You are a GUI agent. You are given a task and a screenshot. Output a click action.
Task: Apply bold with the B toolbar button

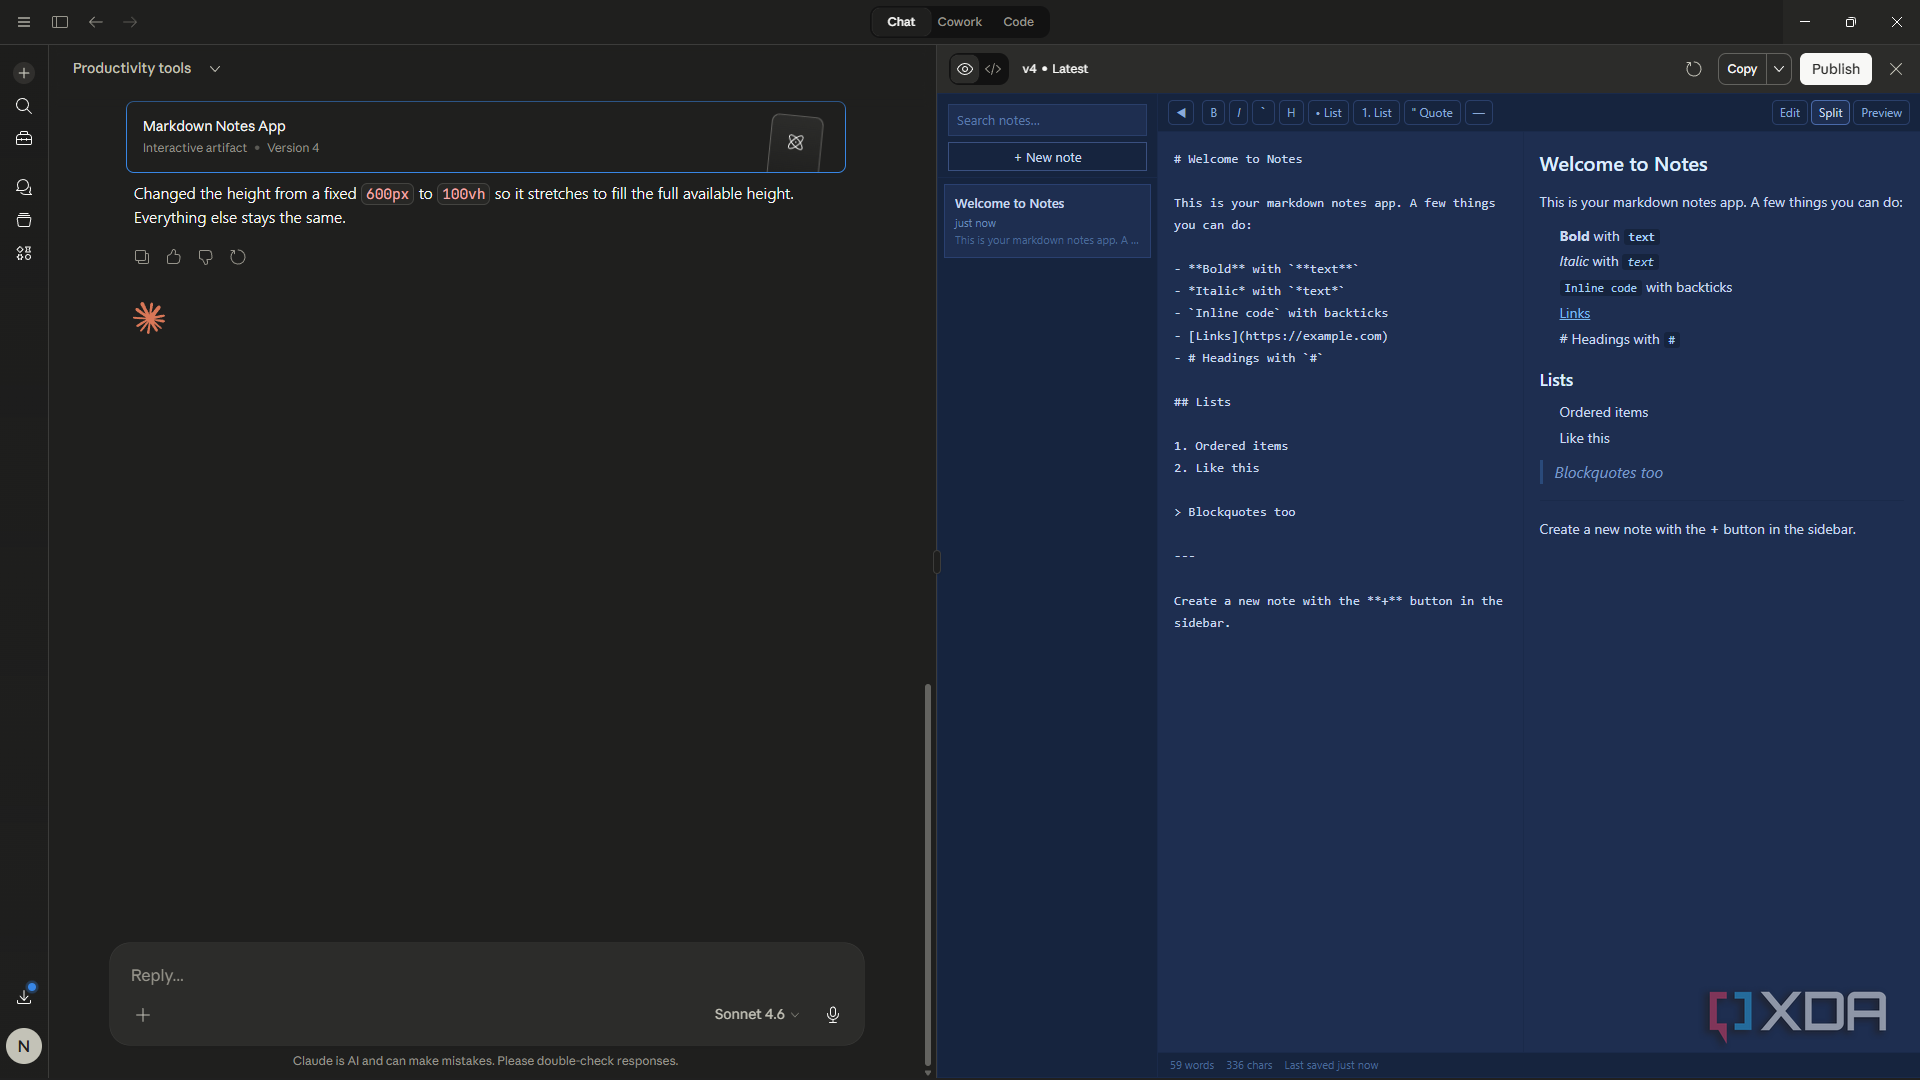point(1213,113)
